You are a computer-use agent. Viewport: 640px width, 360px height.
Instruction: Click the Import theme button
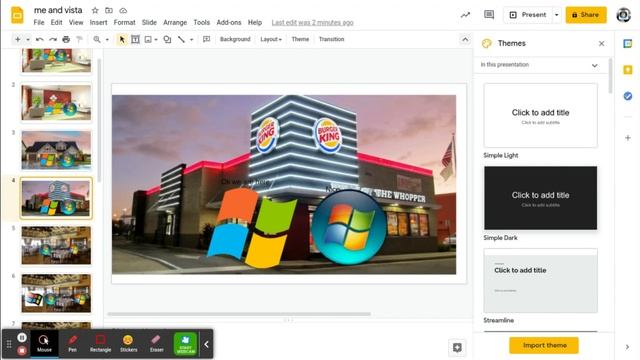click(544, 345)
